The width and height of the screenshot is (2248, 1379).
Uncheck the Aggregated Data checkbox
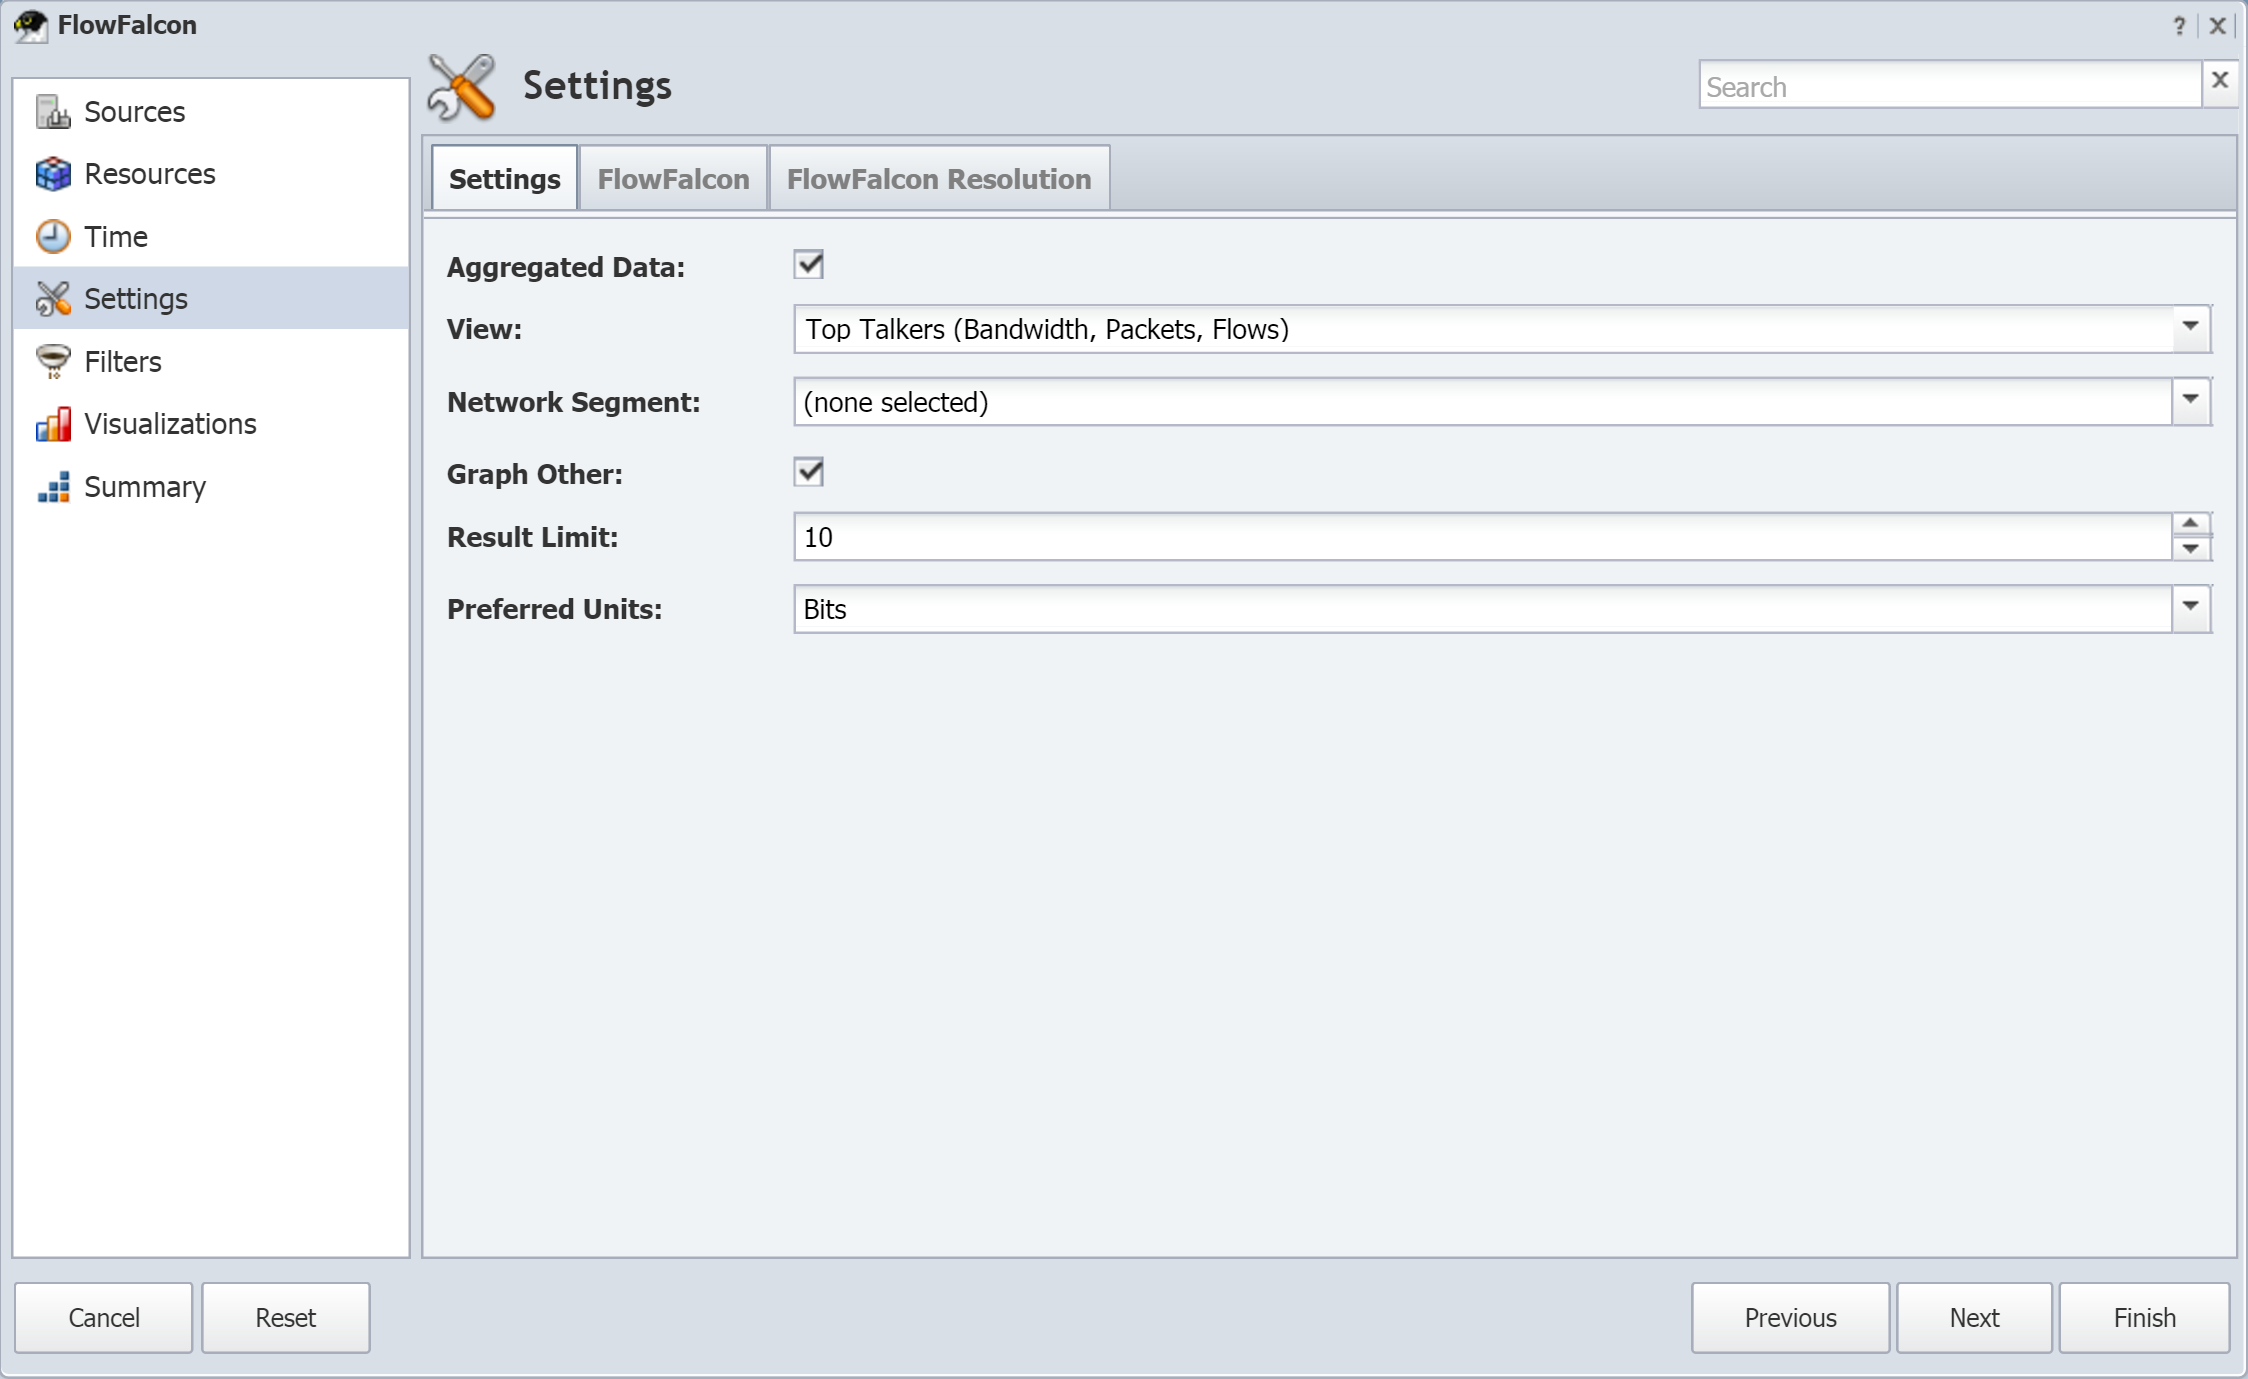809,265
